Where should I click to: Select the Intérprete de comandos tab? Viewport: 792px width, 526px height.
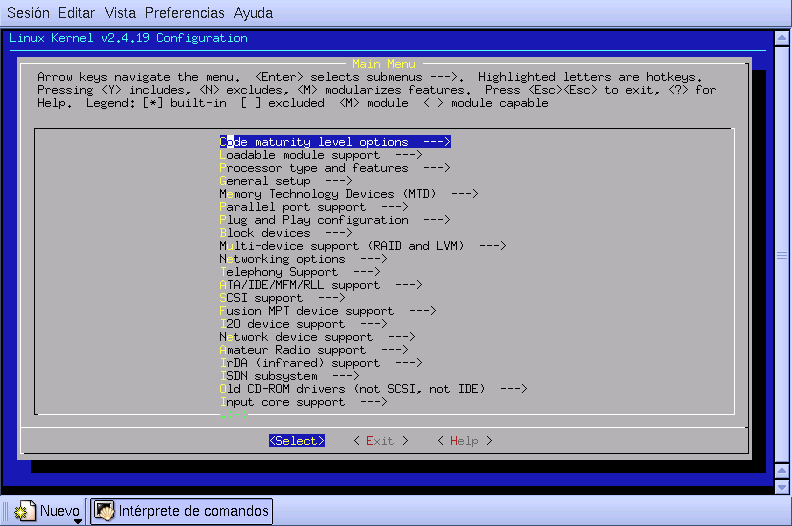[182, 511]
